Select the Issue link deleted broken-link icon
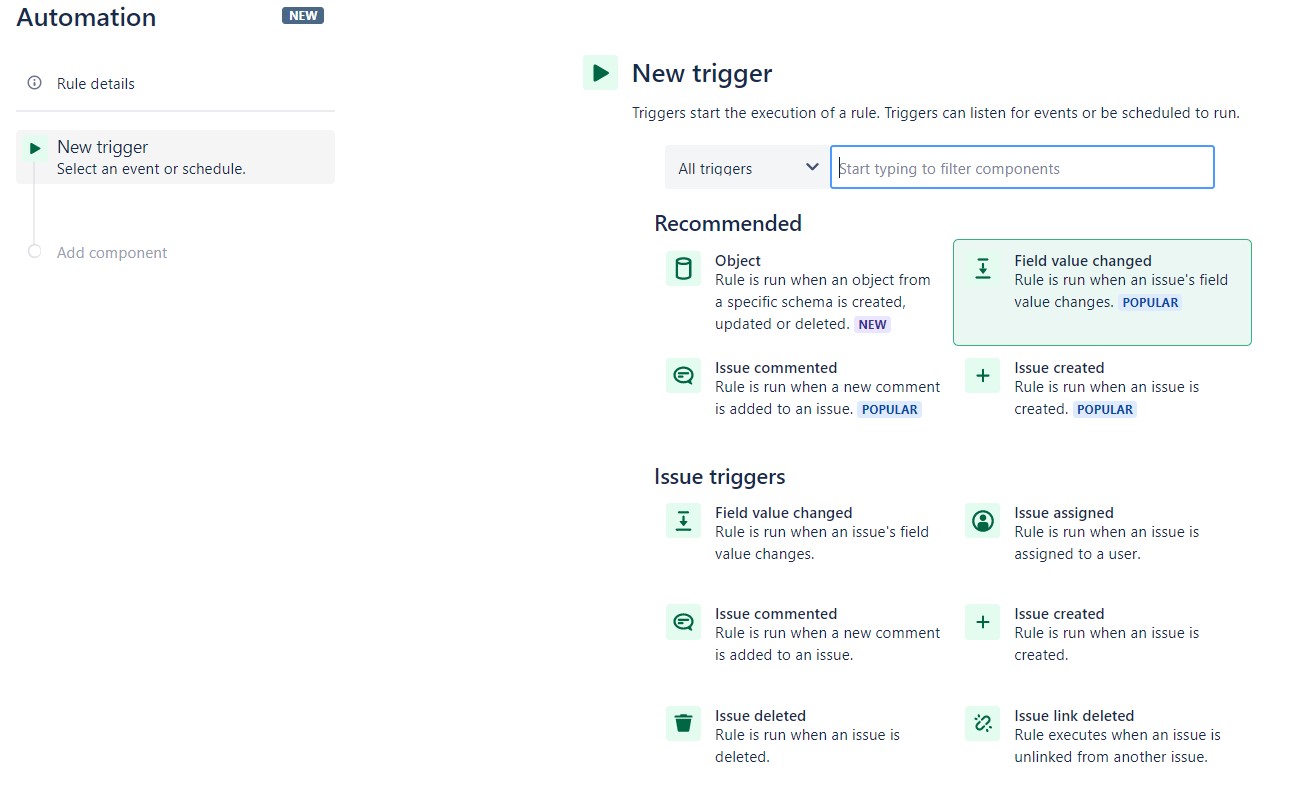 tap(981, 723)
